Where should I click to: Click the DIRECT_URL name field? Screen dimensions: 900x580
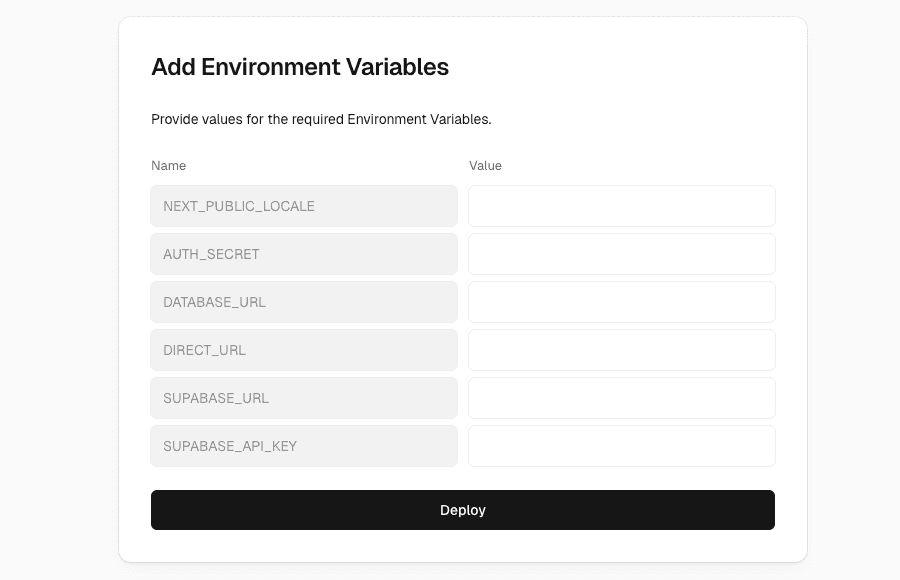coord(304,350)
